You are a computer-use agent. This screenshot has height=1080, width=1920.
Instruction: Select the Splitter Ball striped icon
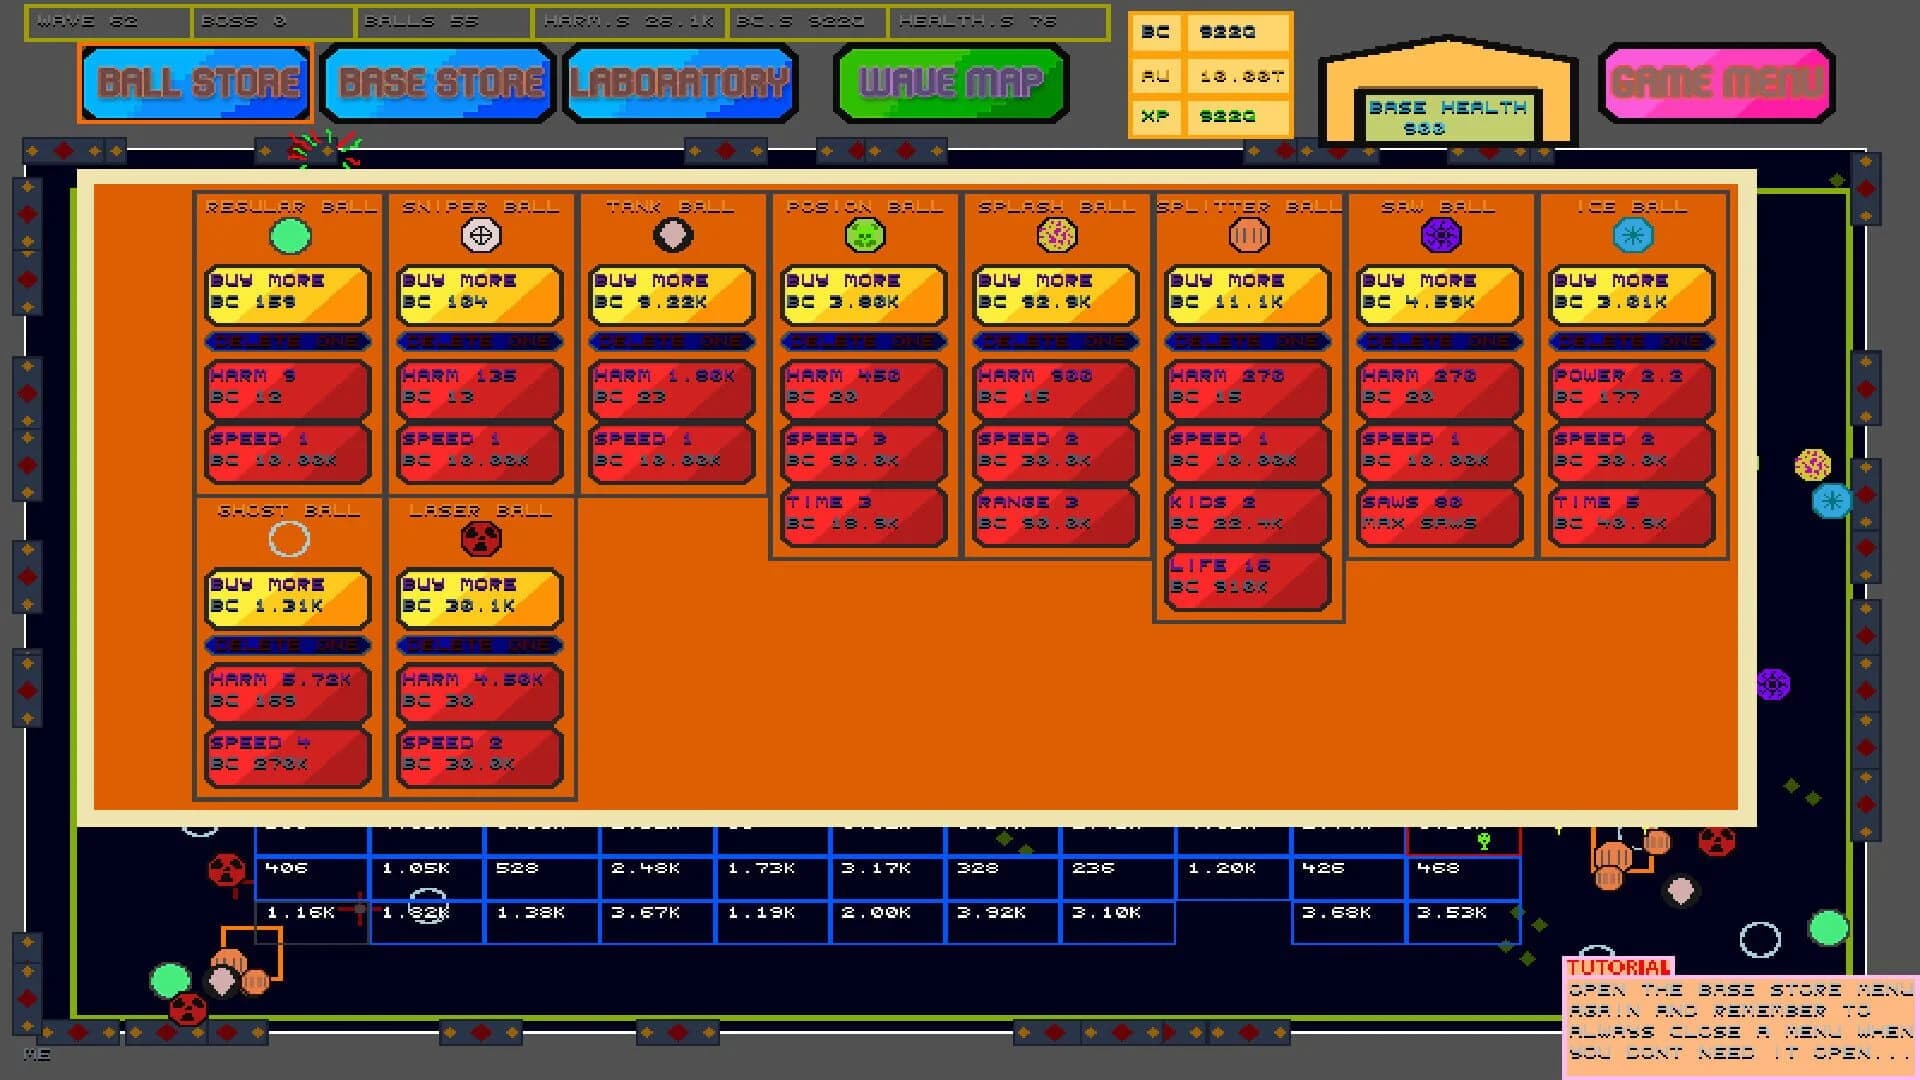(x=1247, y=236)
